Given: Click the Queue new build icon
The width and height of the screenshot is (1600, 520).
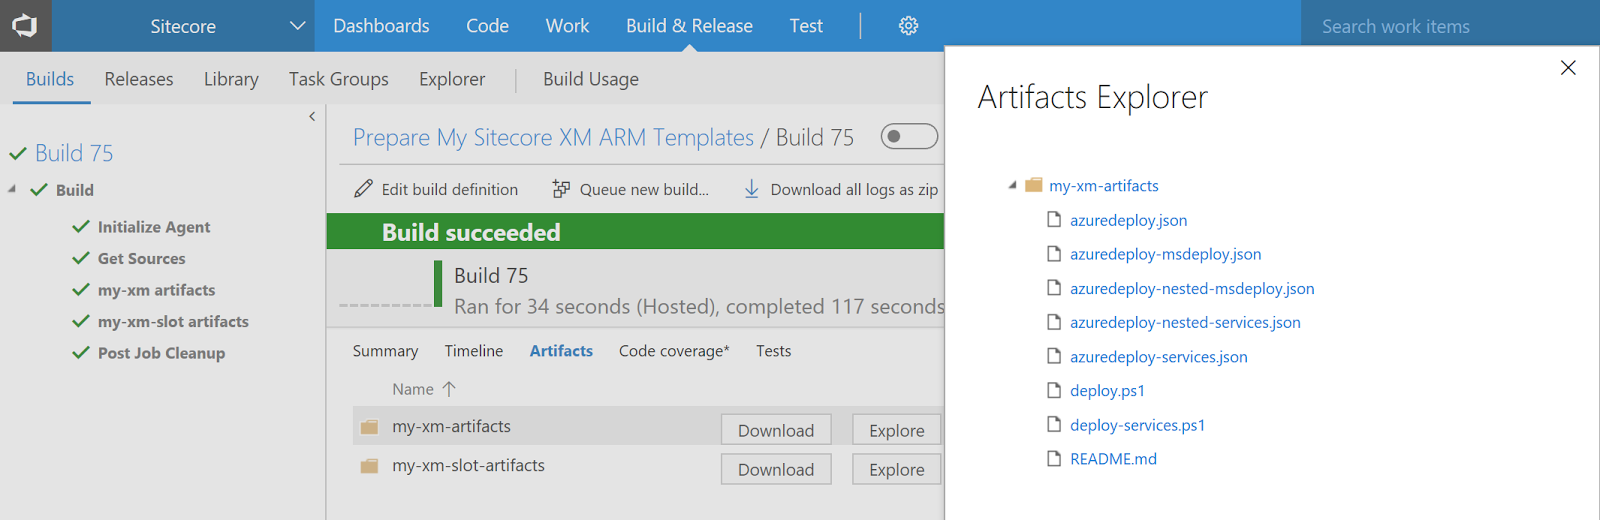Looking at the screenshot, I should click(x=561, y=189).
